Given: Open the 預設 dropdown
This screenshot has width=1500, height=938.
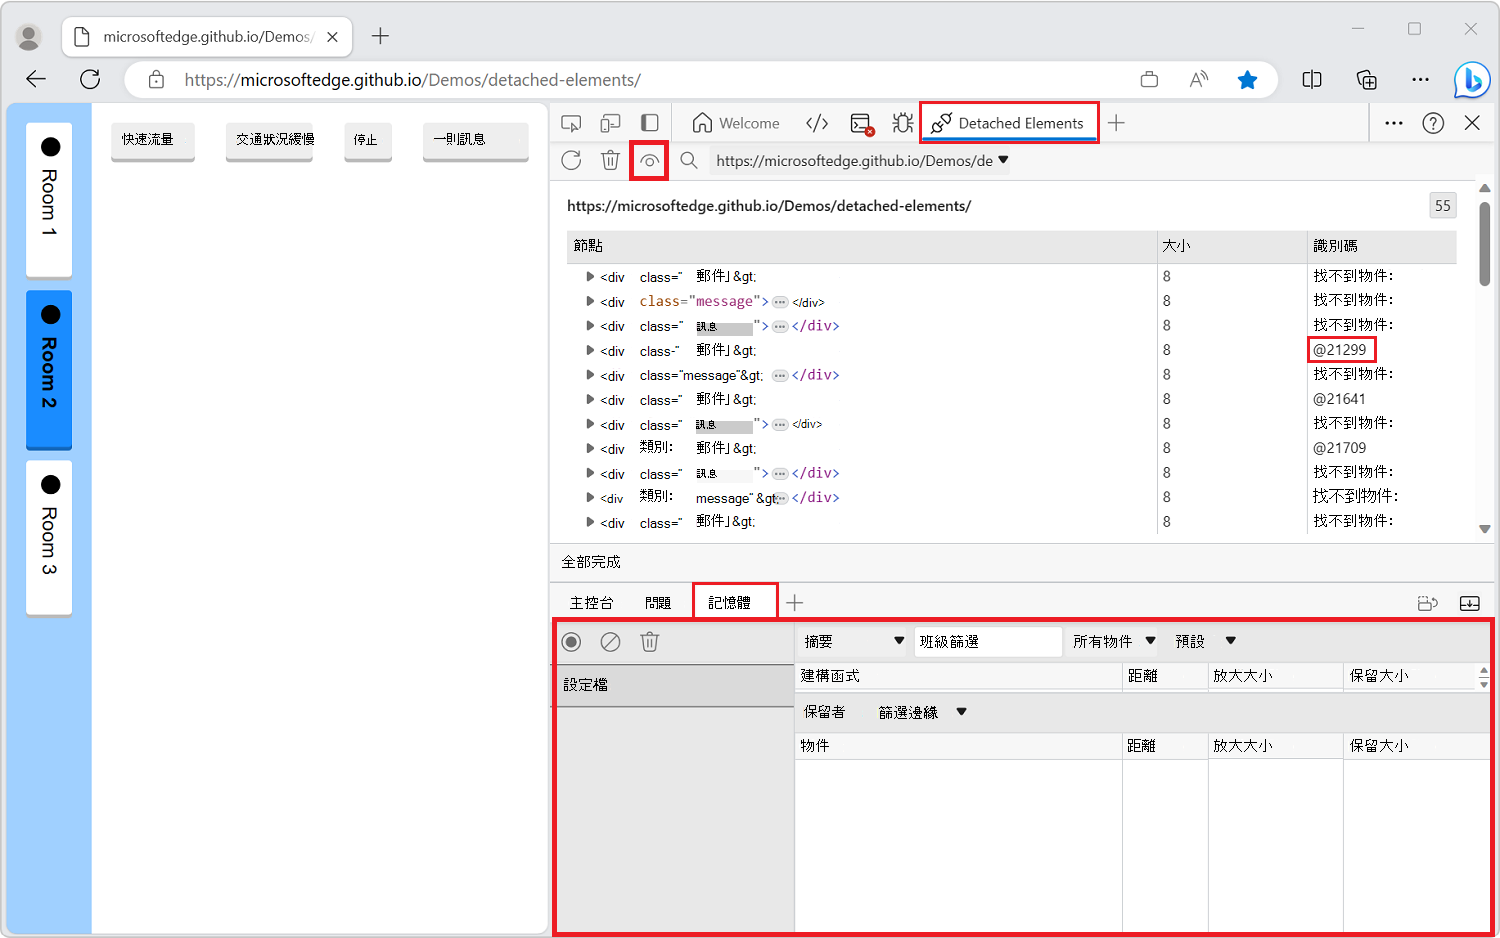Looking at the screenshot, I should point(1206,641).
